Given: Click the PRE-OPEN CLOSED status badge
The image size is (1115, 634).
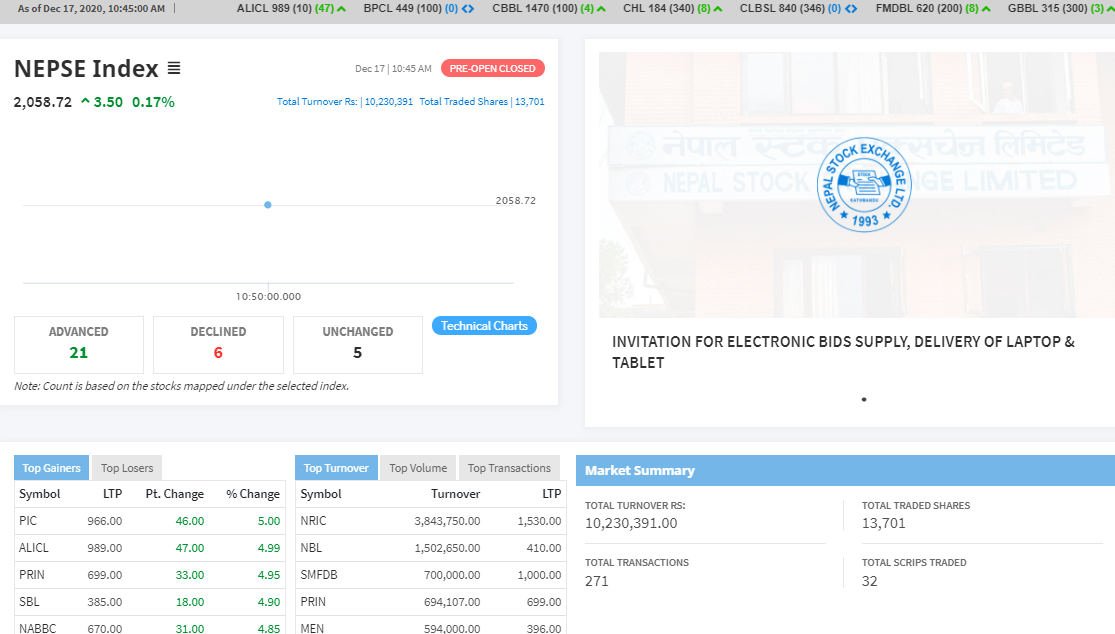Looking at the screenshot, I should pyautogui.click(x=493, y=68).
